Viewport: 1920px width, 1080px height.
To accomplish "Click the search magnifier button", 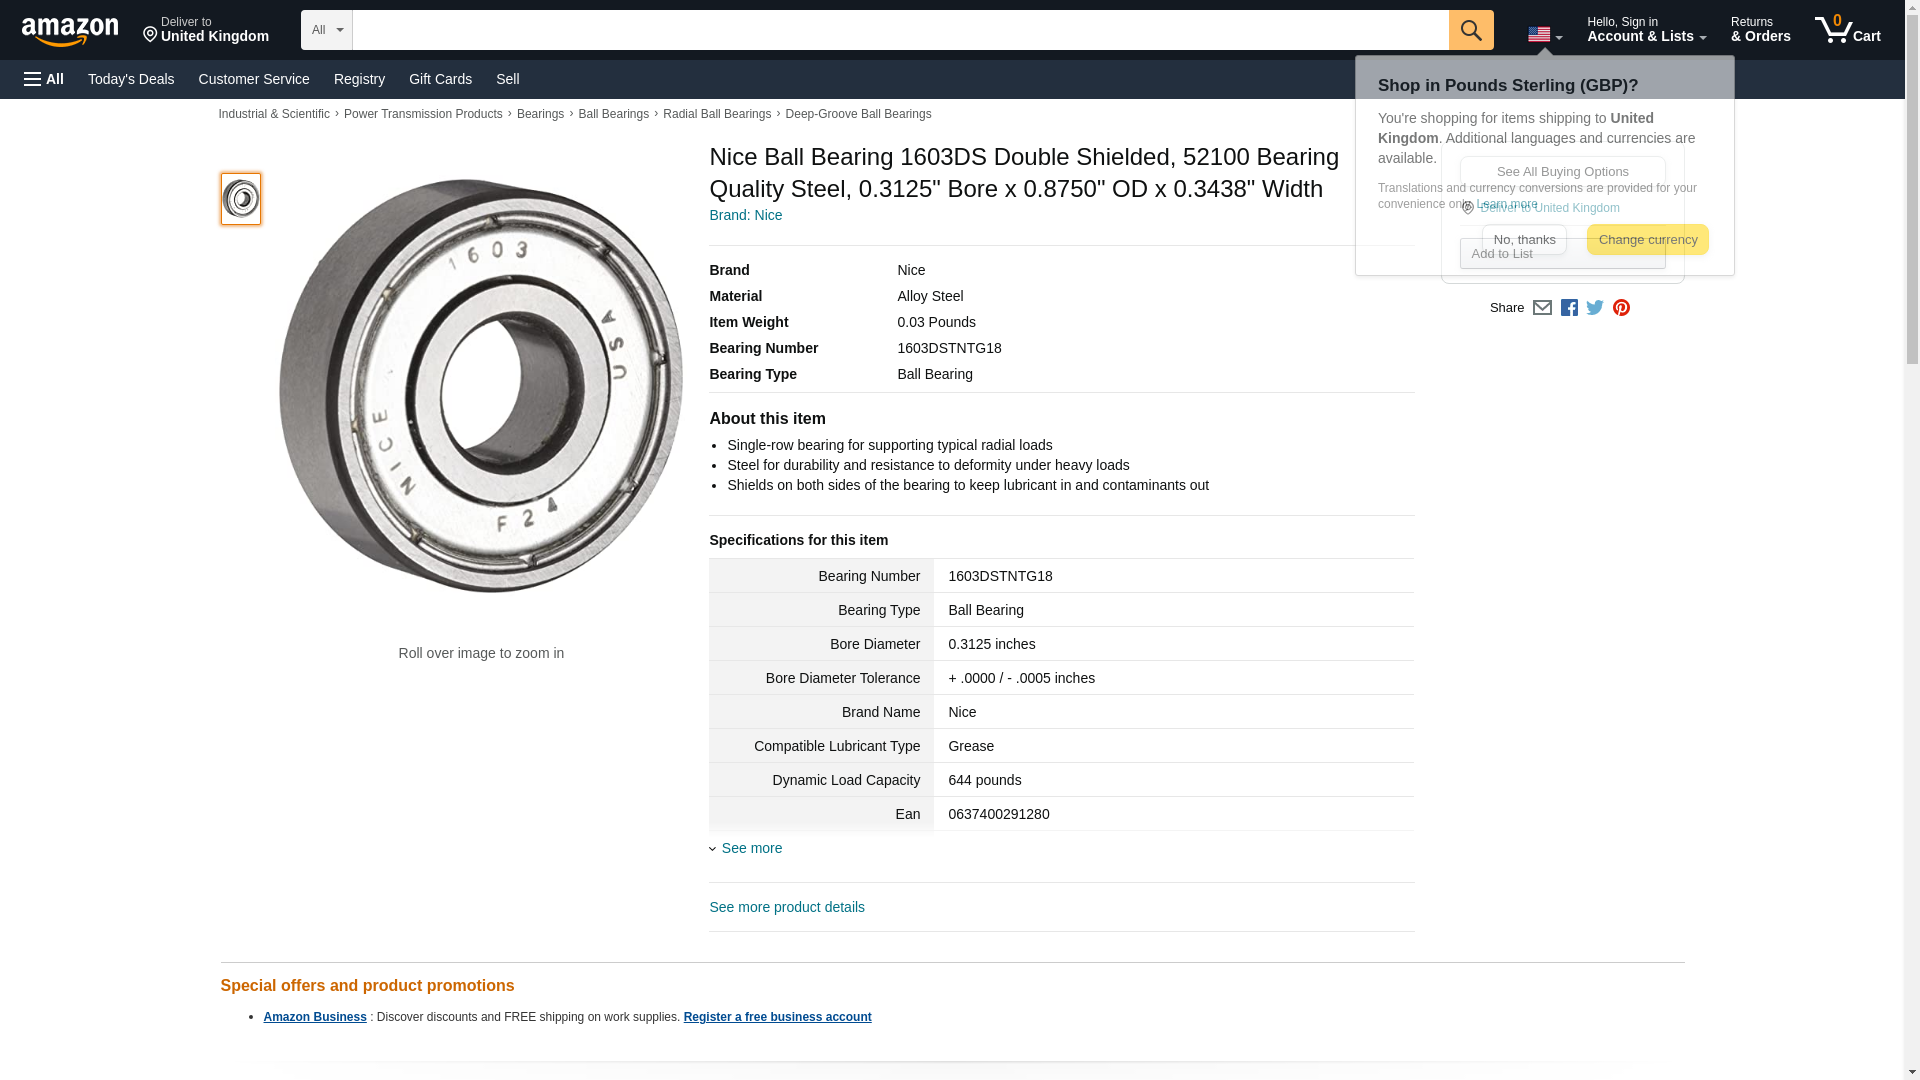I will click(1471, 30).
